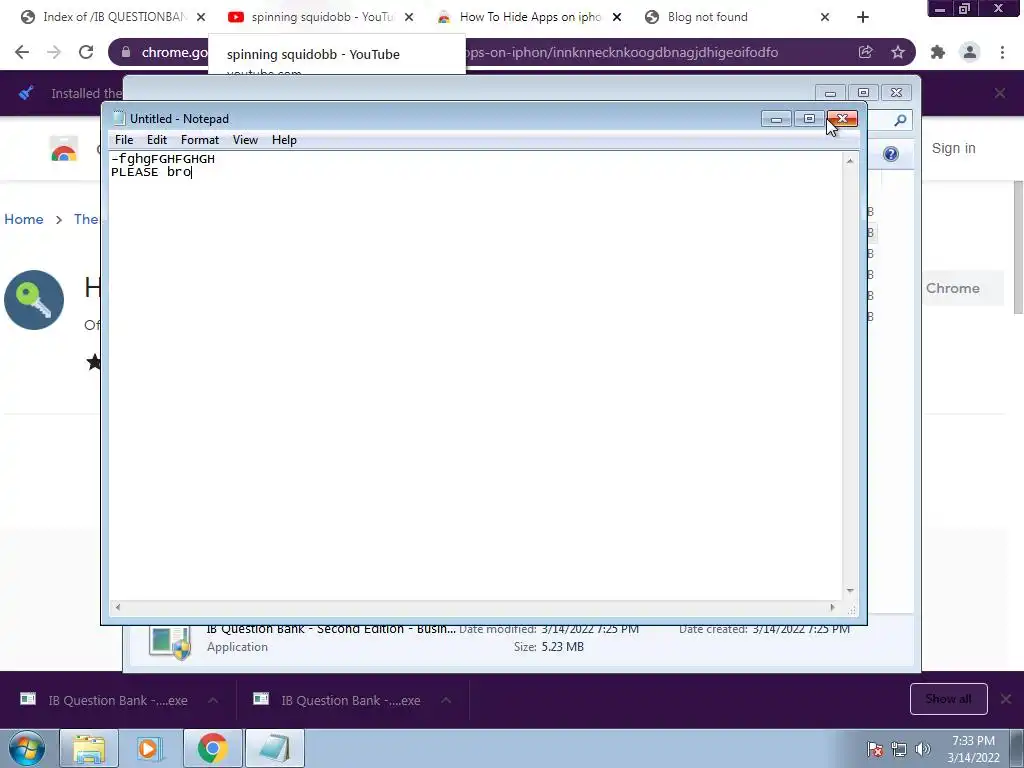Click the key extension icon
Screen dimensions: 1024x768
pos(34,300)
